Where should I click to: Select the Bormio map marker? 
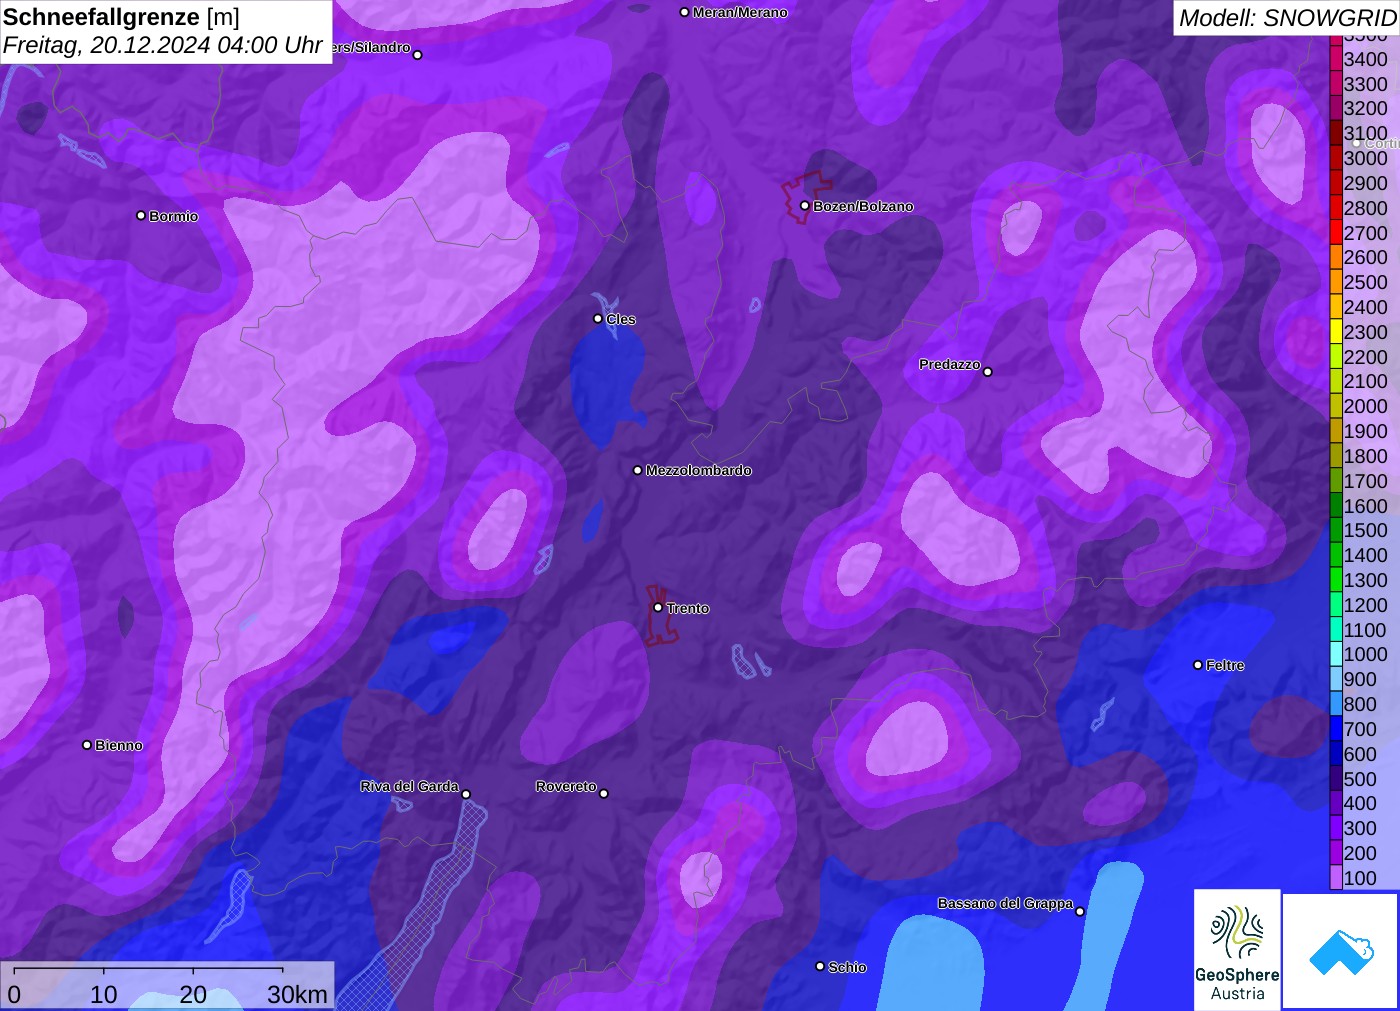tap(141, 215)
